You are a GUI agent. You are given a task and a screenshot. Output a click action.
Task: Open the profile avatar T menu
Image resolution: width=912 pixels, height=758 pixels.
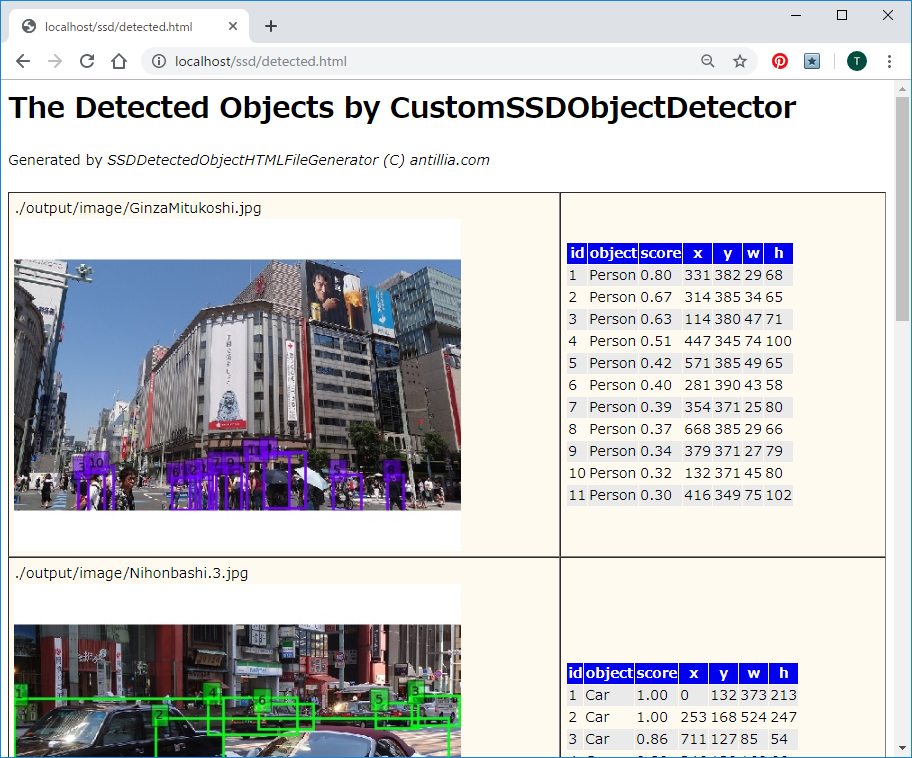[x=857, y=61]
